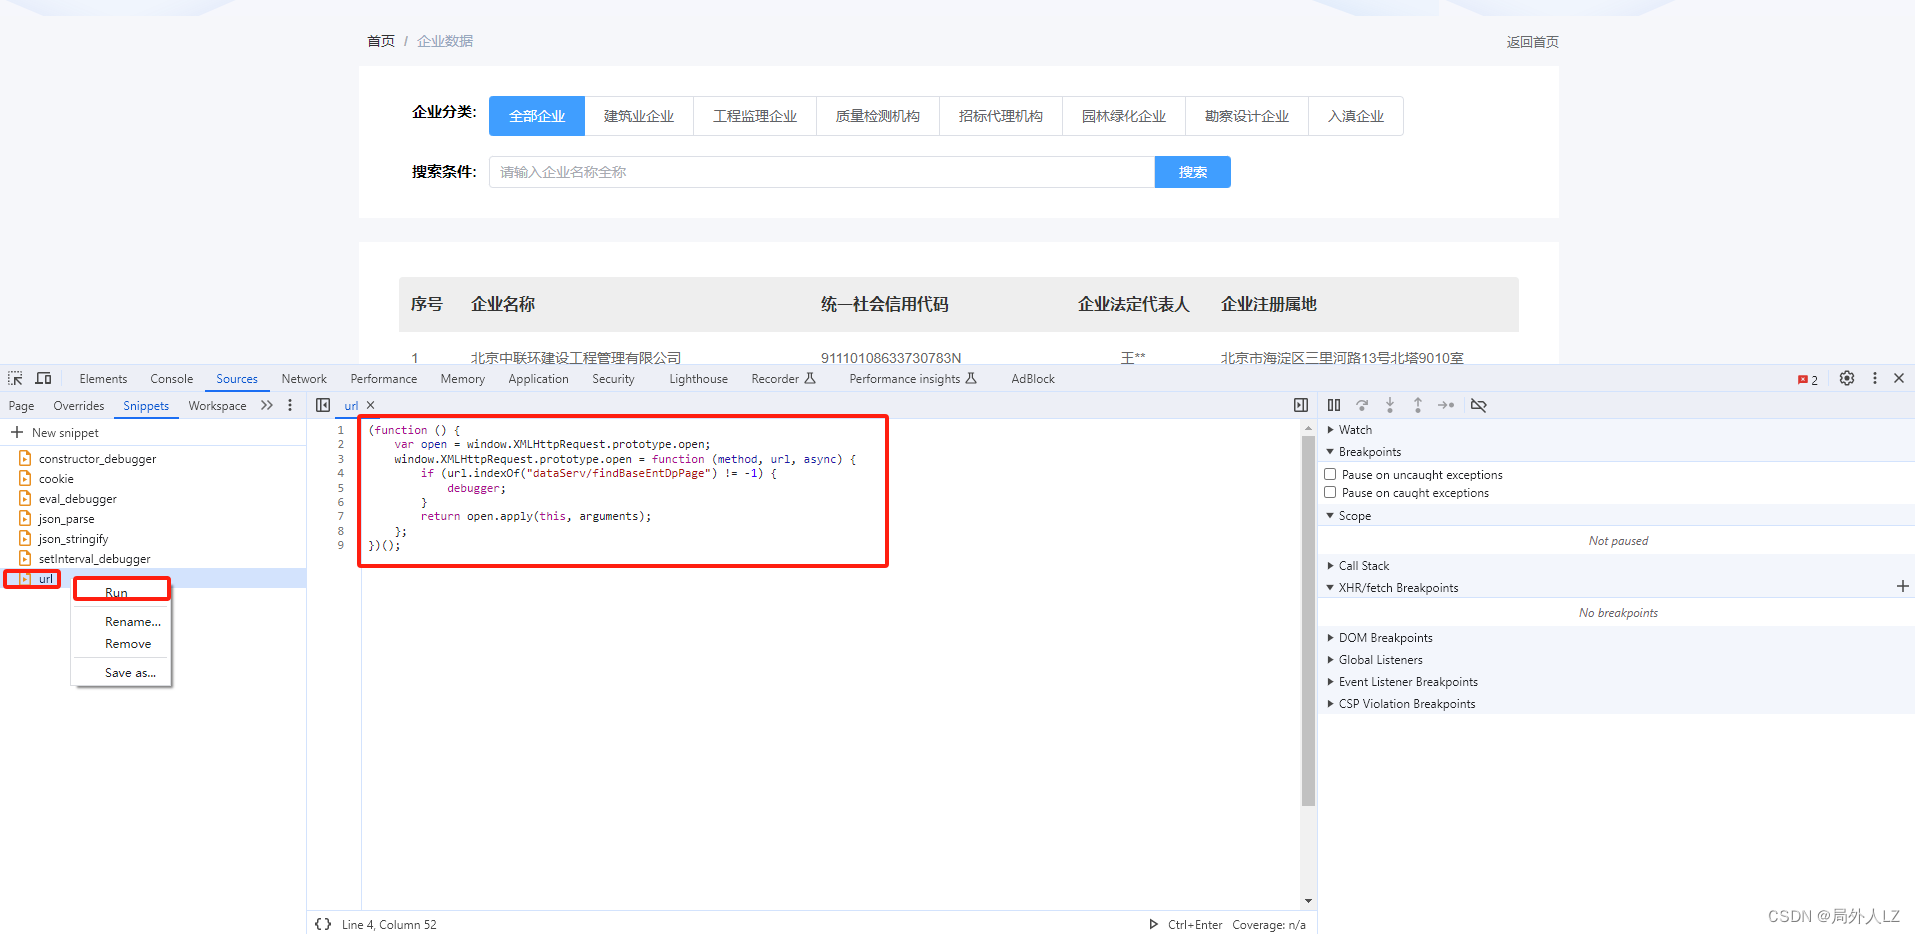Image resolution: width=1915 pixels, height=934 pixels.
Task: Open the Network tab
Action: 304,379
